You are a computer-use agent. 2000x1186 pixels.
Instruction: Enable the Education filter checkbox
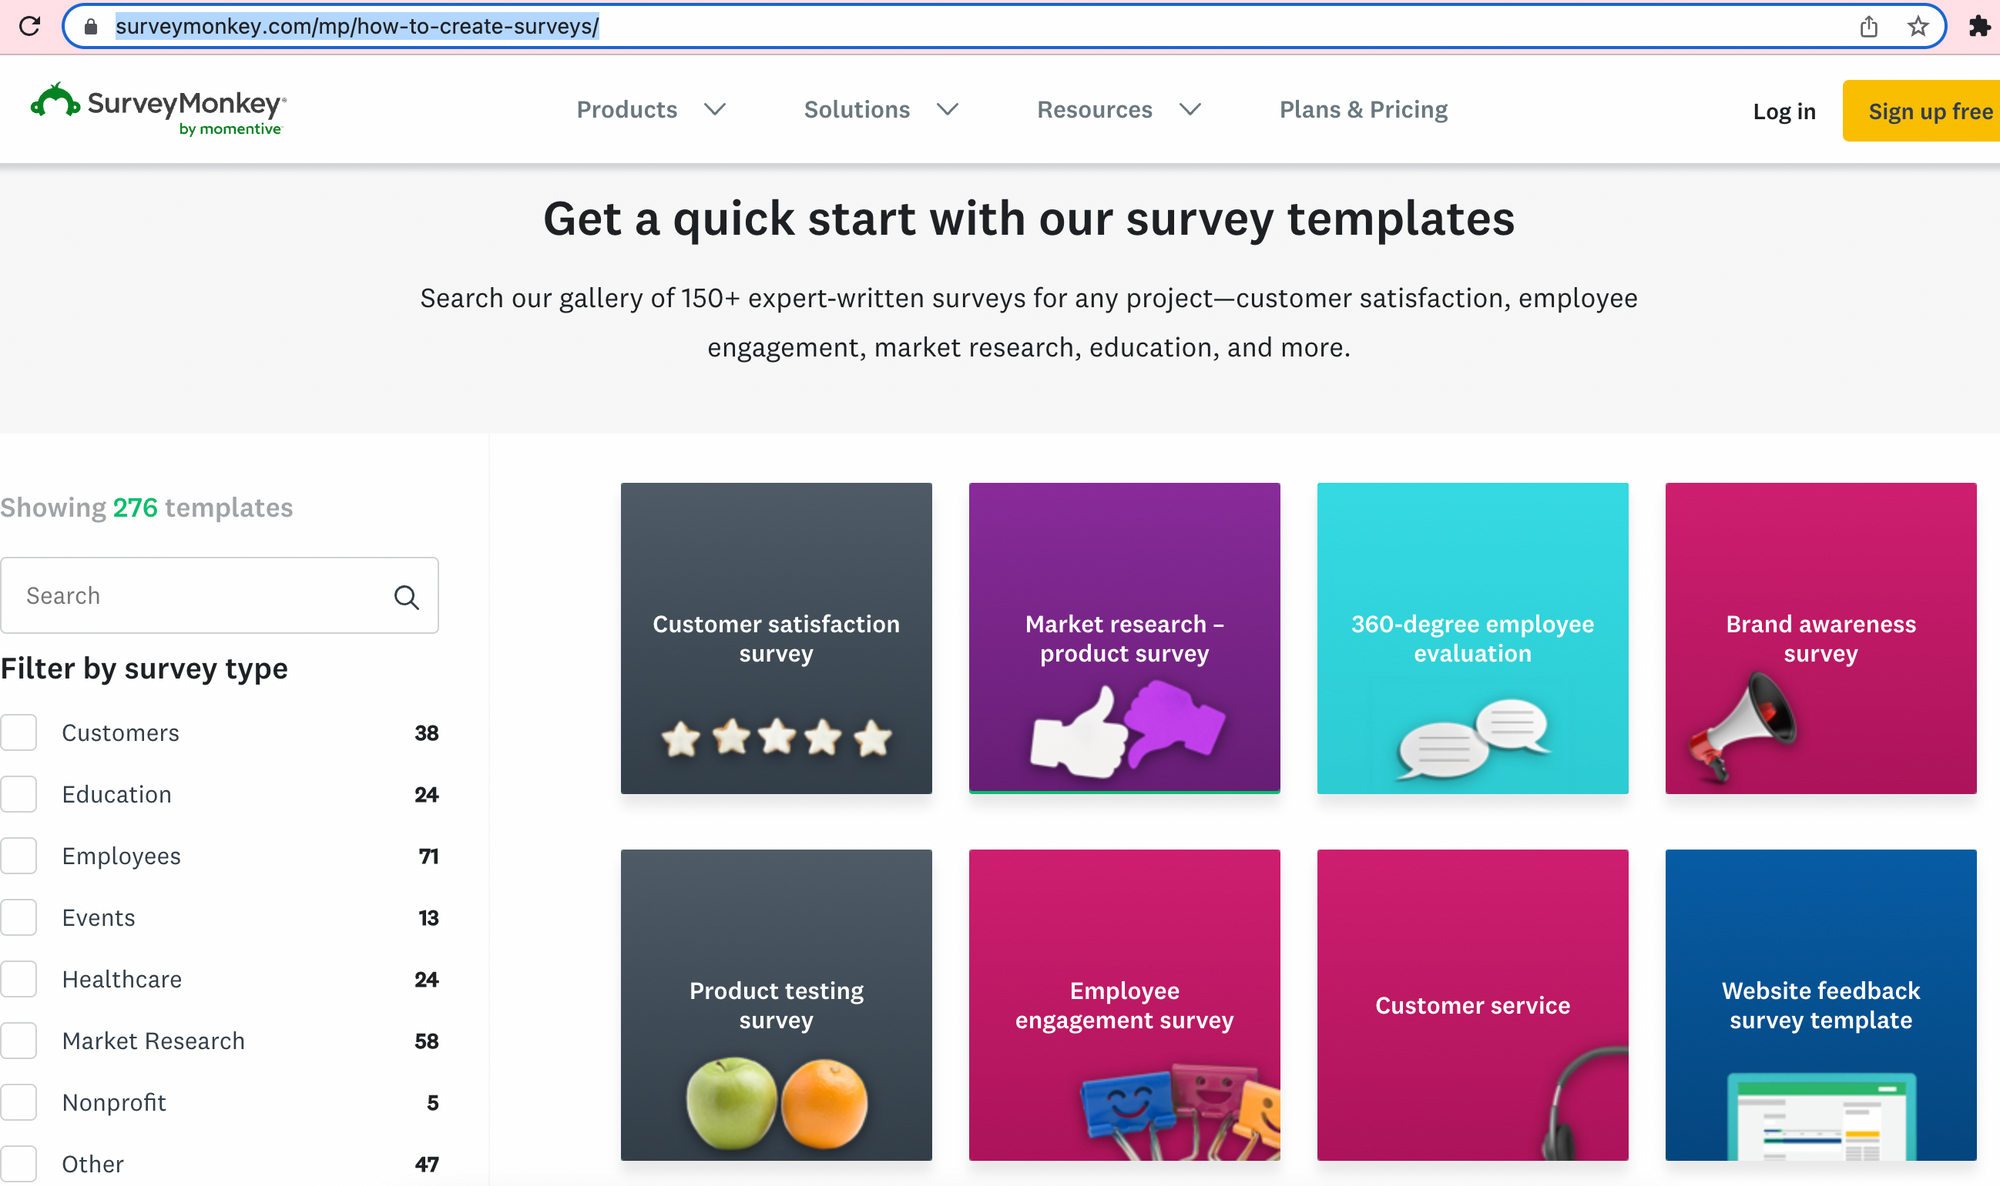tap(19, 795)
